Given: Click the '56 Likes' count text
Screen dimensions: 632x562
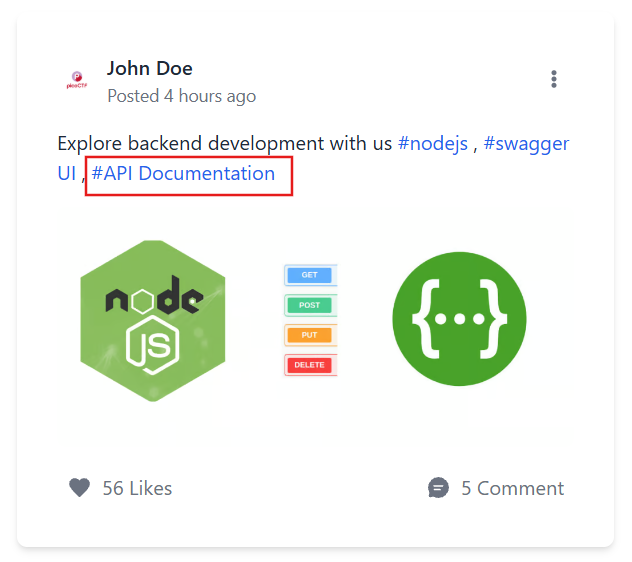Looking at the screenshot, I should 137,488.
